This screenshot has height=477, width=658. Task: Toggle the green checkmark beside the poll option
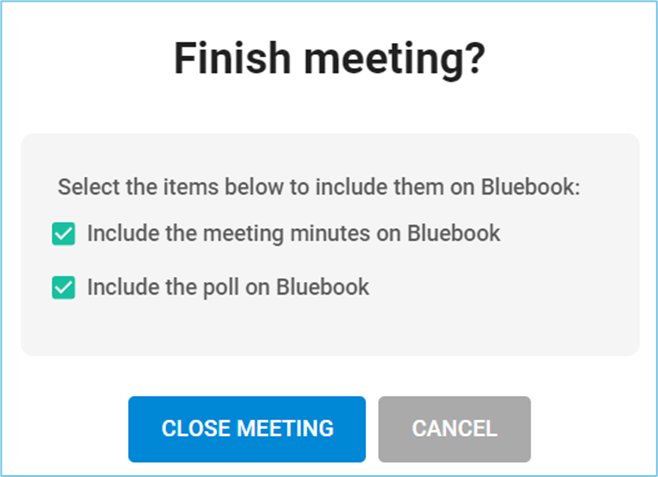(64, 288)
